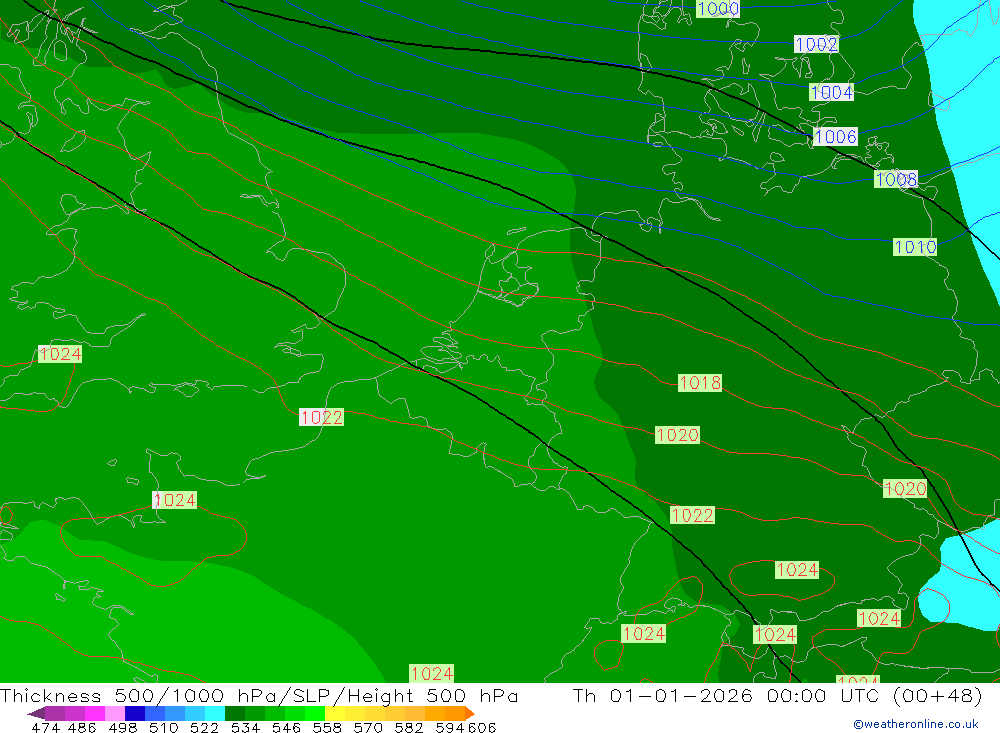Click the 1024 label inside the oval contour
1000x733 pixels.
pos(797,570)
